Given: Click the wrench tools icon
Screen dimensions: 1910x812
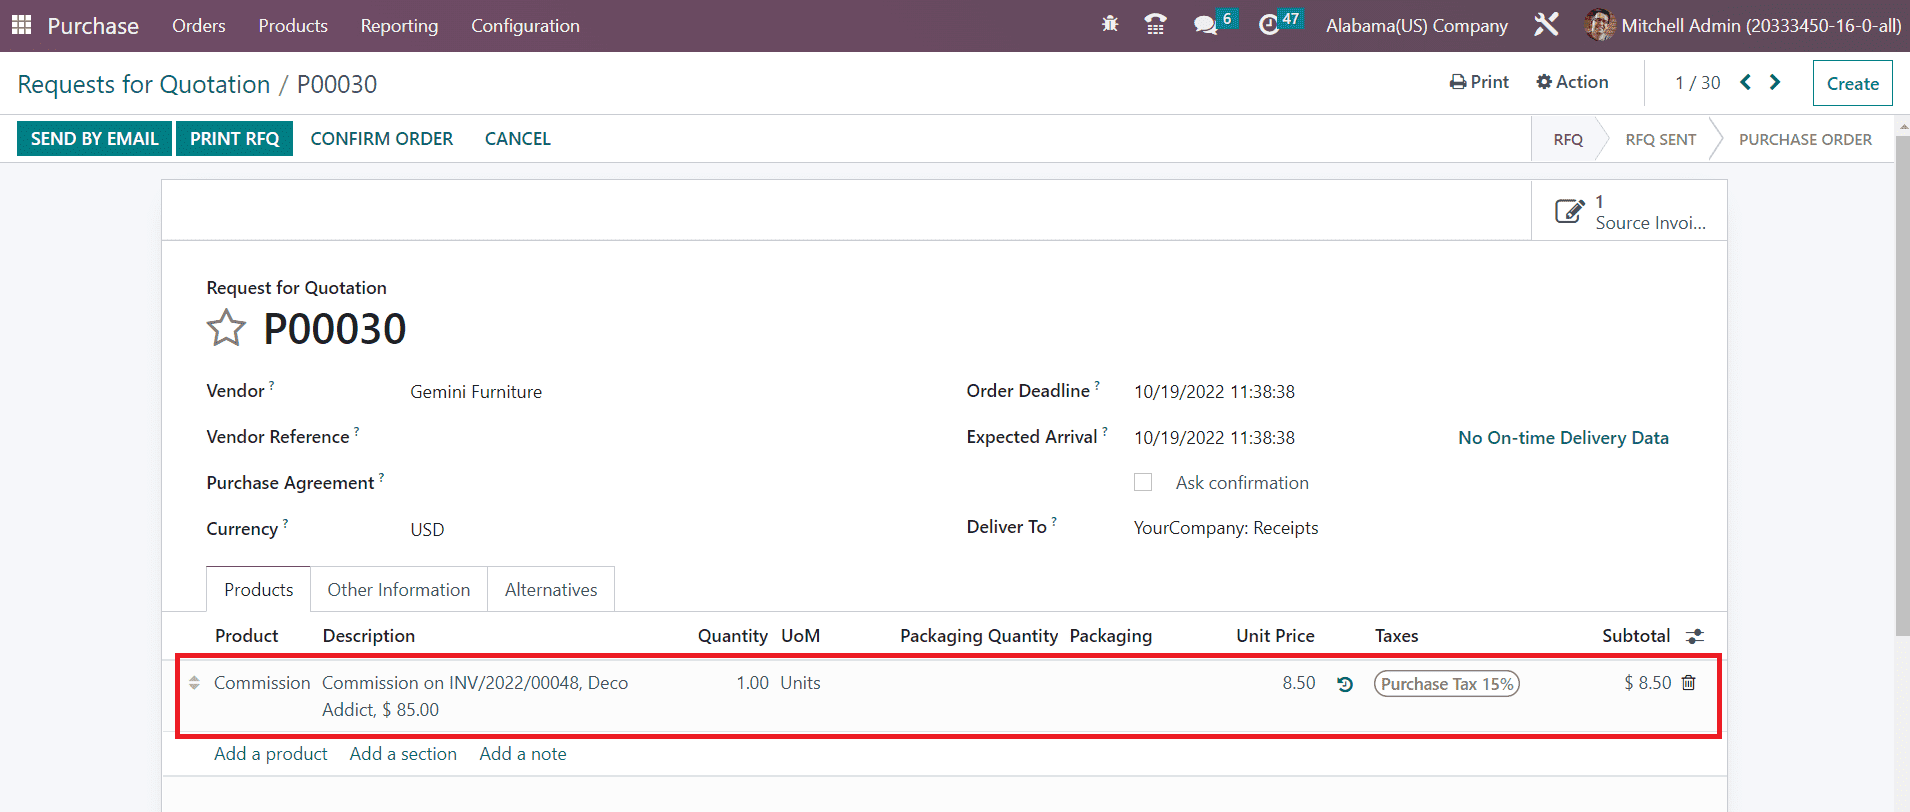Looking at the screenshot, I should (x=1546, y=25).
